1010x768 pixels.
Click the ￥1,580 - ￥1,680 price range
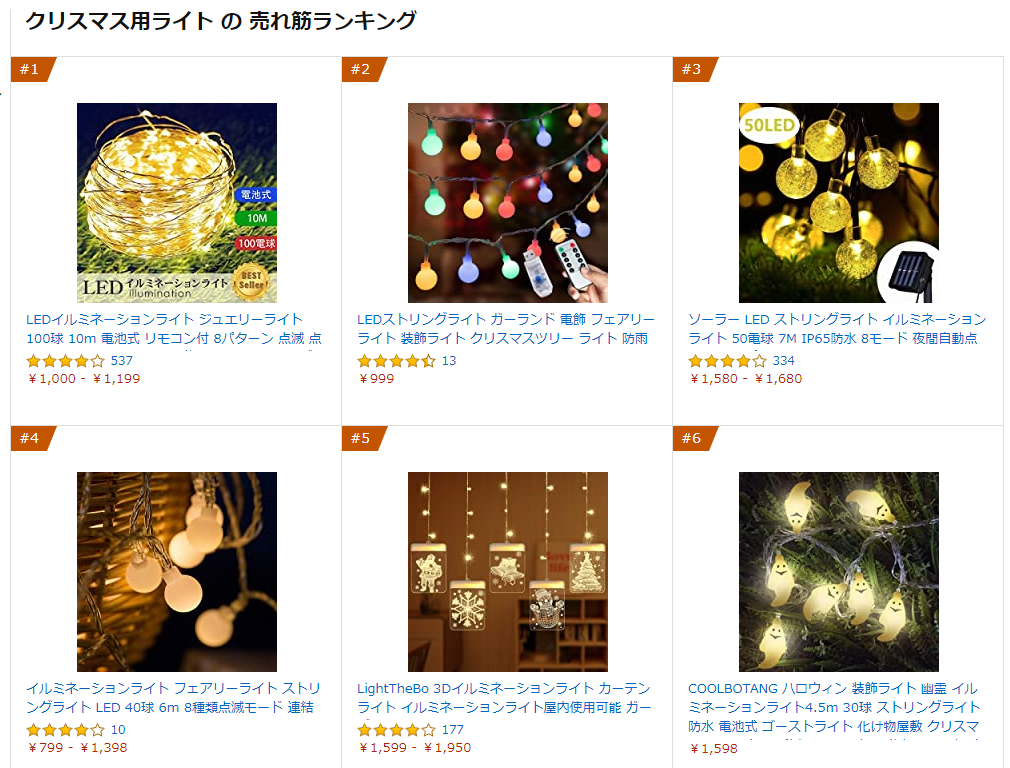(745, 379)
